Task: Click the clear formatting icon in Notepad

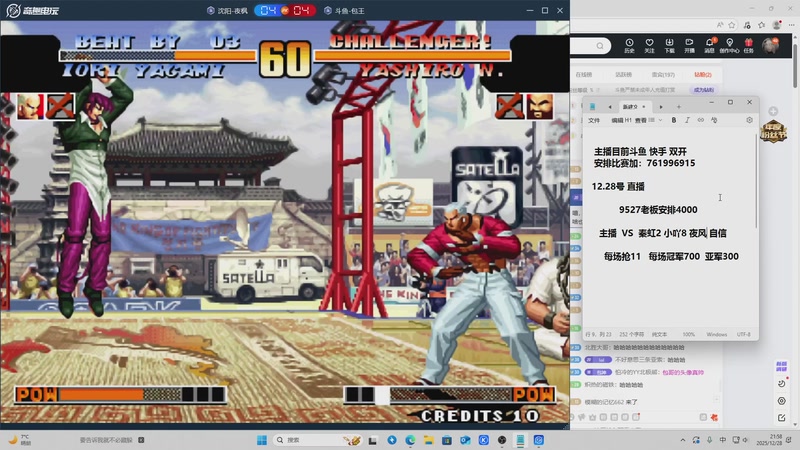Action: click(714, 120)
